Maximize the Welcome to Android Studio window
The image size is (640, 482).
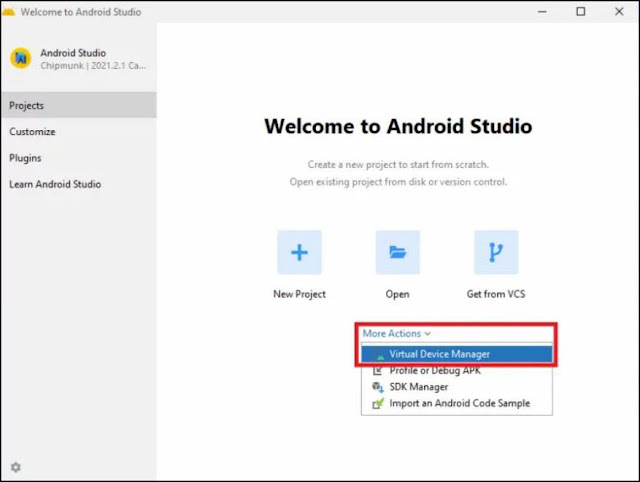(x=580, y=12)
